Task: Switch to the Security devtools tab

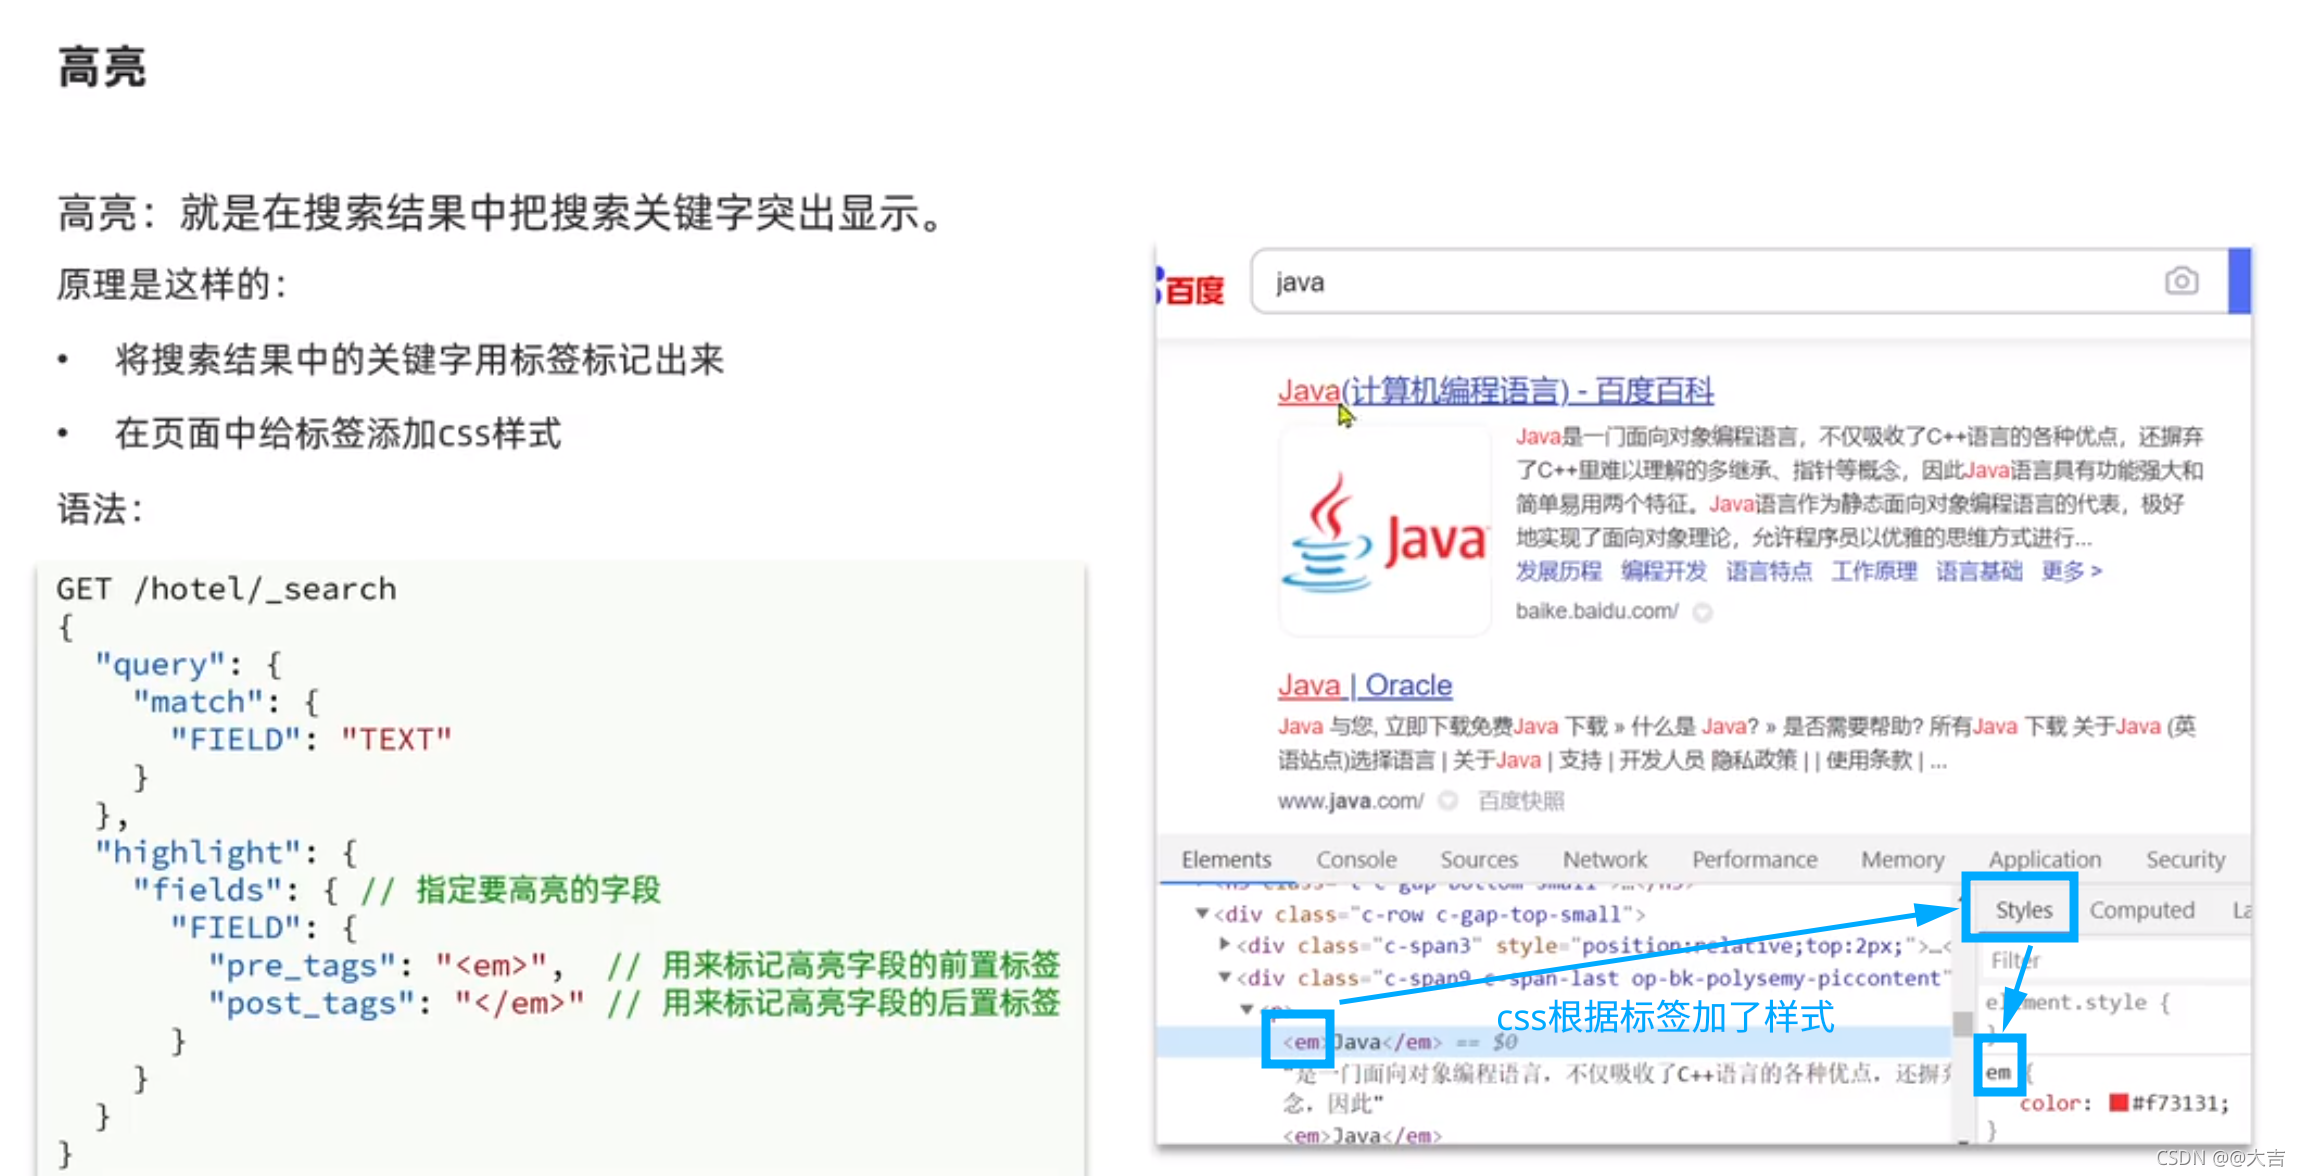Action: click(x=2185, y=859)
